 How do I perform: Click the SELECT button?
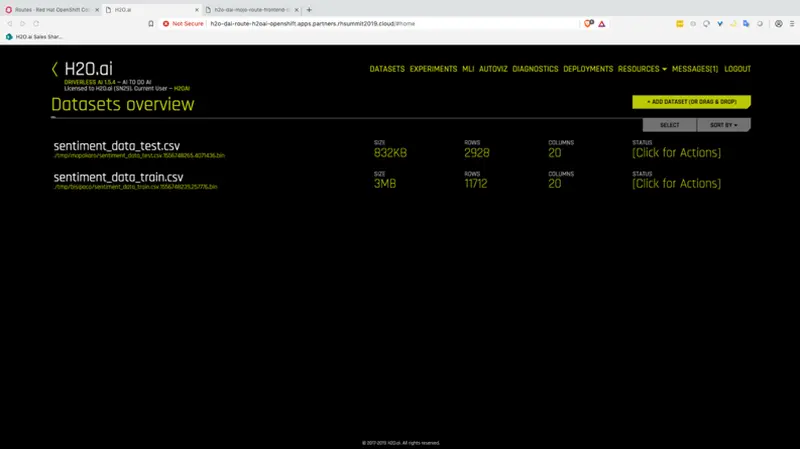(669, 125)
